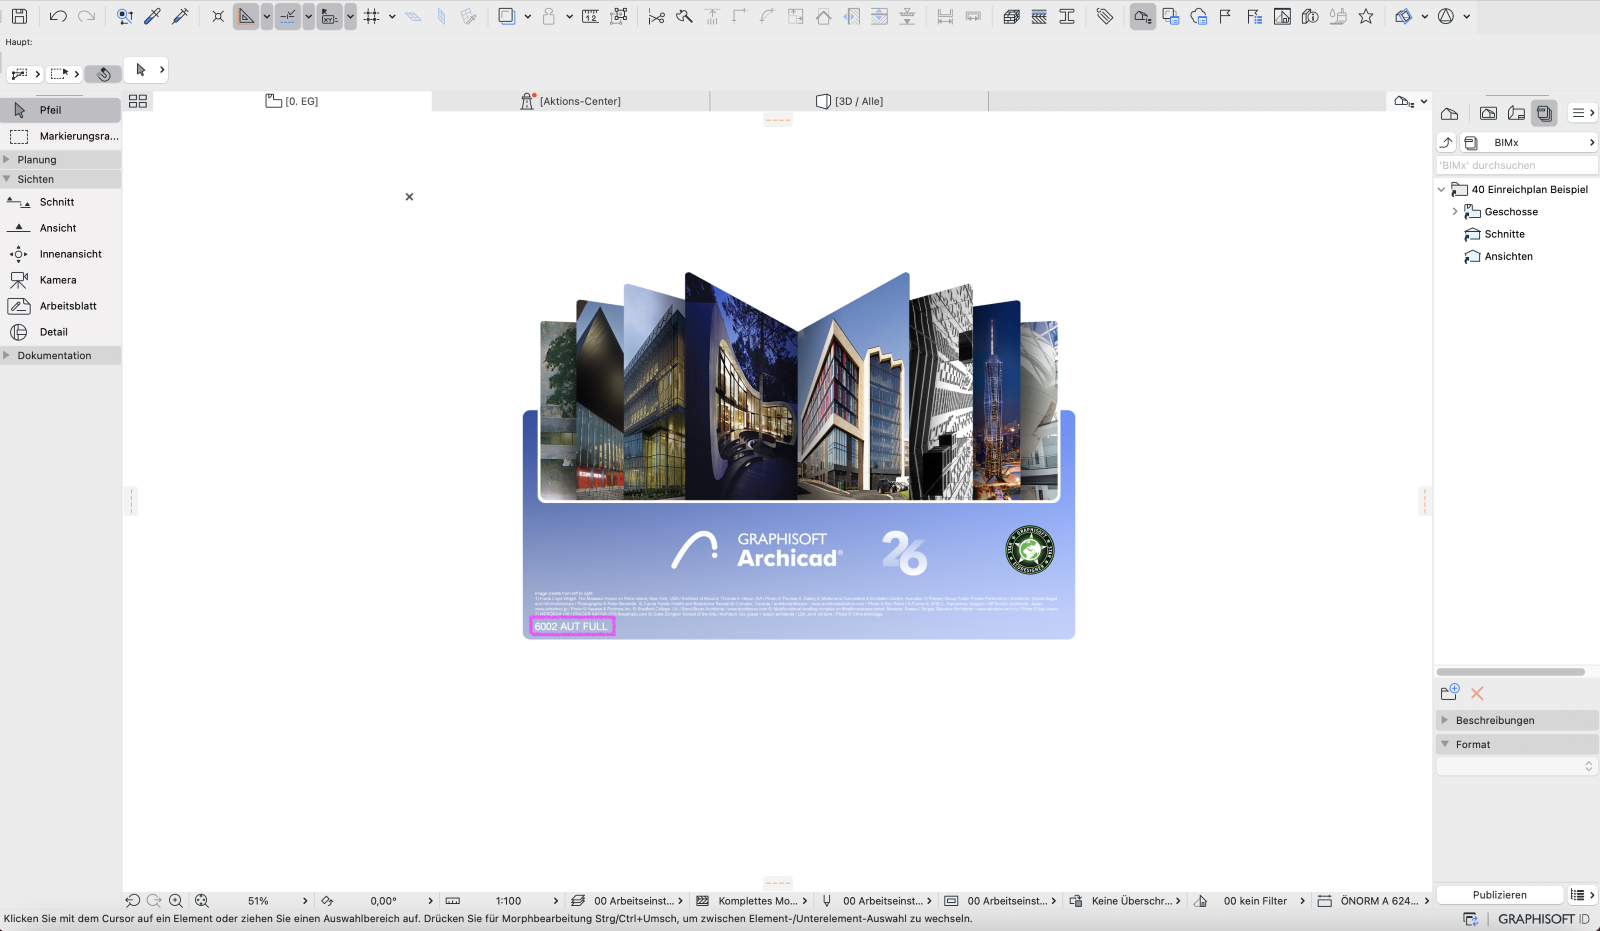The height and width of the screenshot is (931, 1600).
Task: Open the BIMx publisher set dropdown
Action: (1529, 143)
